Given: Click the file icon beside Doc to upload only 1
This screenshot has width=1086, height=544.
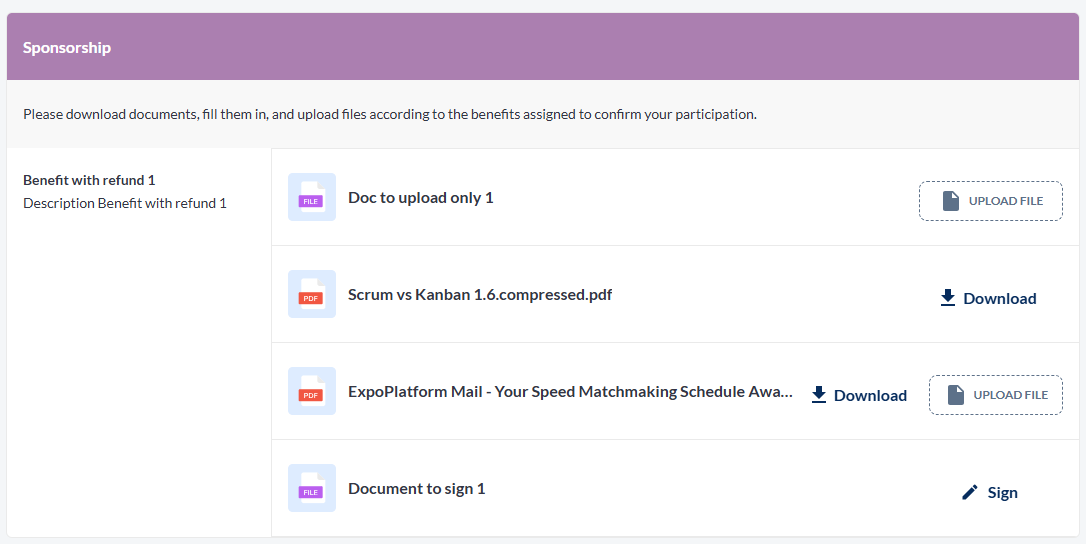Looking at the screenshot, I should click(311, 198).
